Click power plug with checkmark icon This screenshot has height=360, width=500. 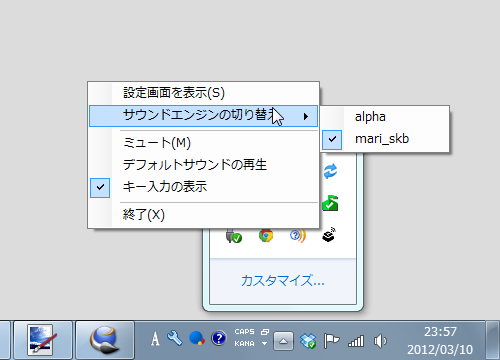pos(234,236)
